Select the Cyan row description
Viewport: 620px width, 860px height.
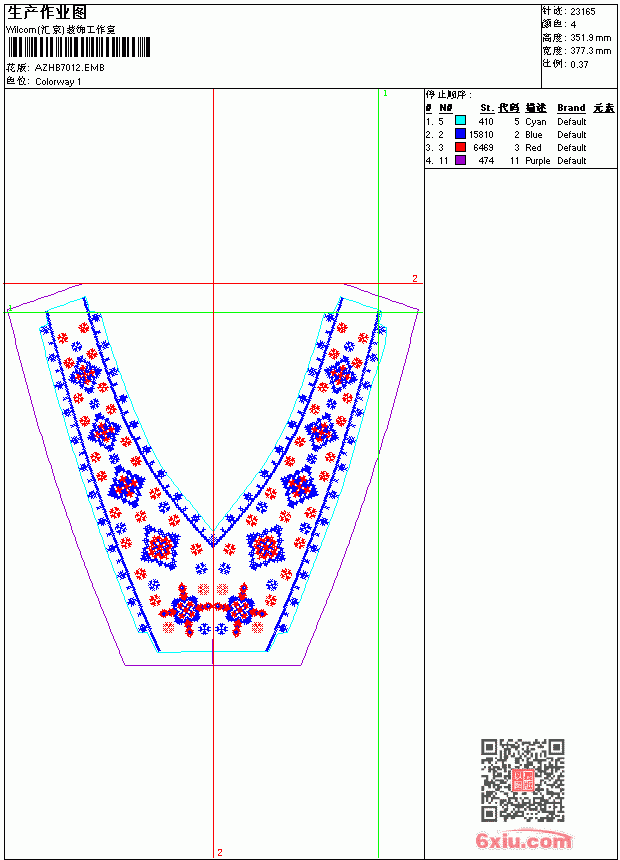[x=536, y=122]
